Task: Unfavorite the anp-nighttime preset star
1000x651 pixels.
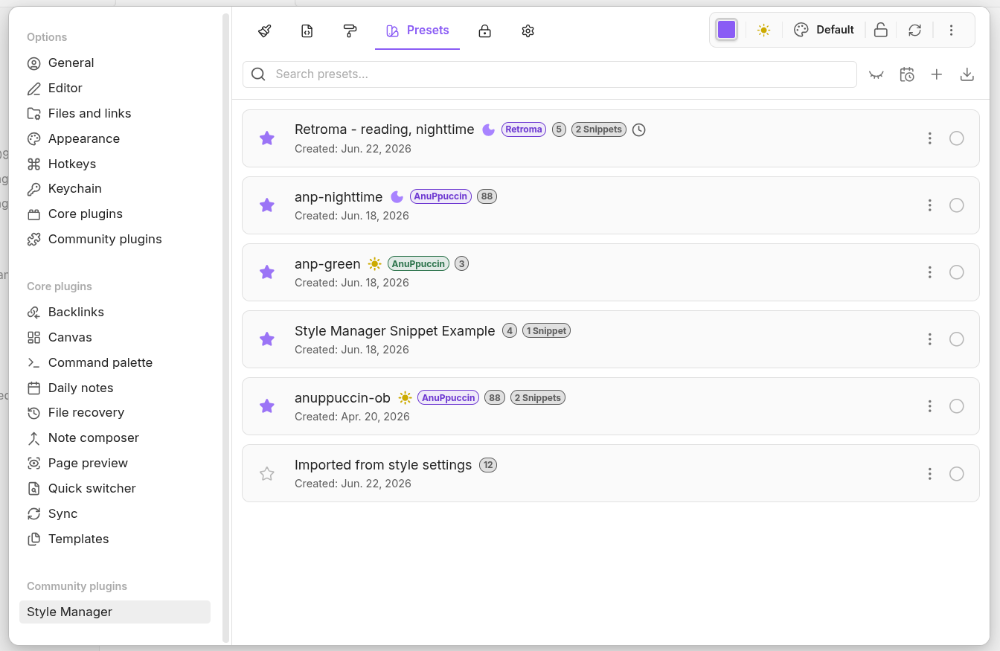Action: 267,205
